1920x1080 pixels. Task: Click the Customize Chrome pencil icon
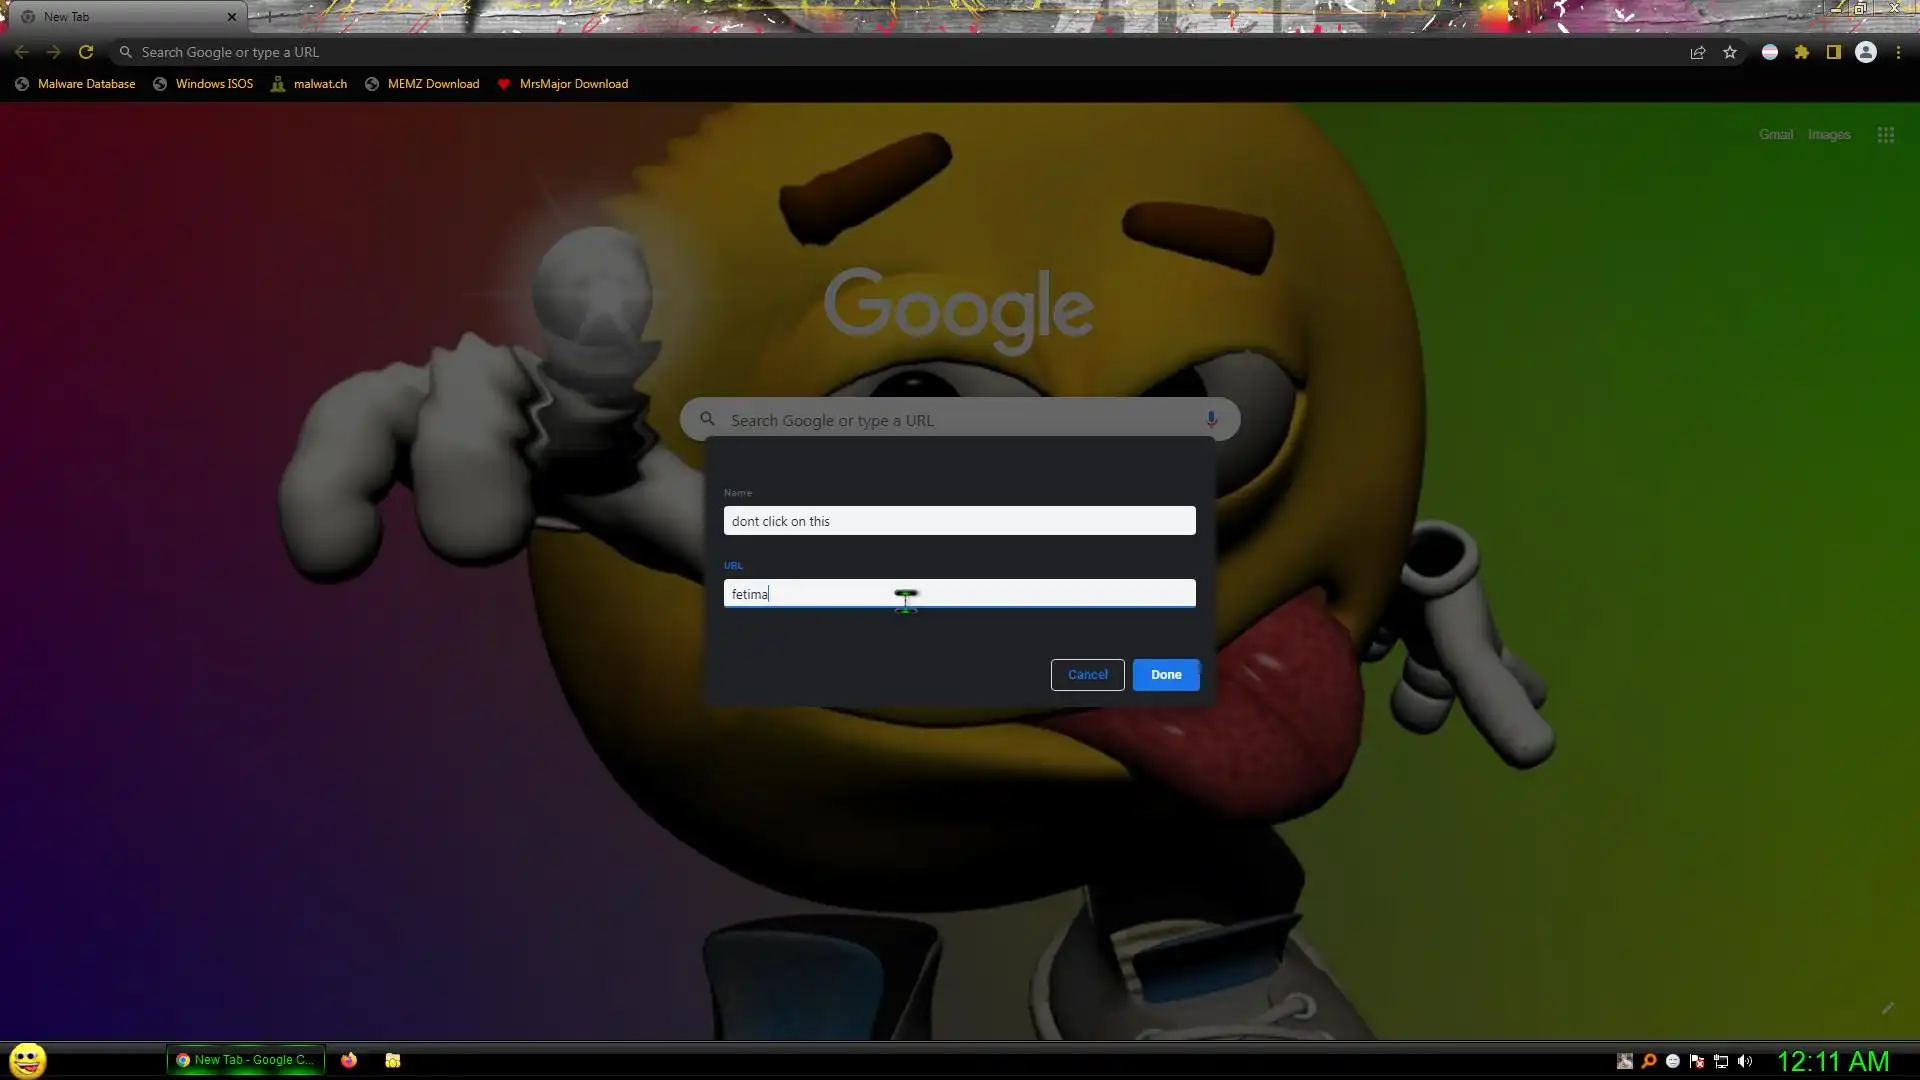coord(1887,1008)
